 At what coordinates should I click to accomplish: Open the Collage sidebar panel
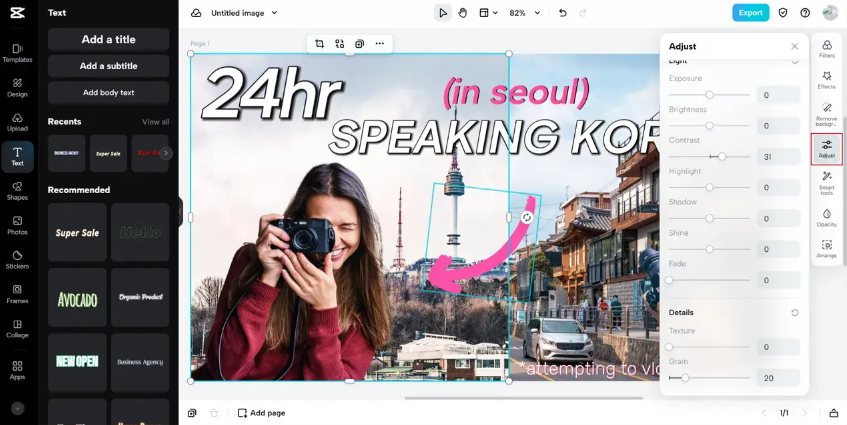coord(17,328)
